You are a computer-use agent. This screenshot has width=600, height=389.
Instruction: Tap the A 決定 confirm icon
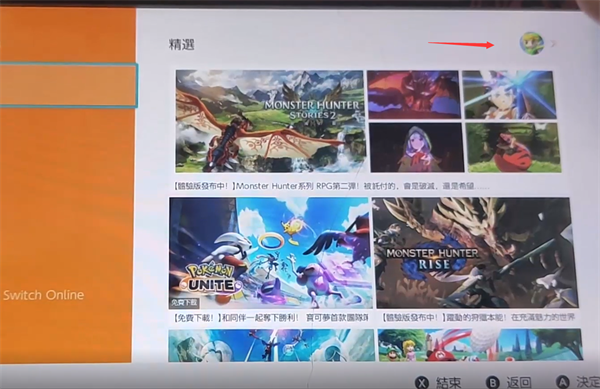(562, 381)
